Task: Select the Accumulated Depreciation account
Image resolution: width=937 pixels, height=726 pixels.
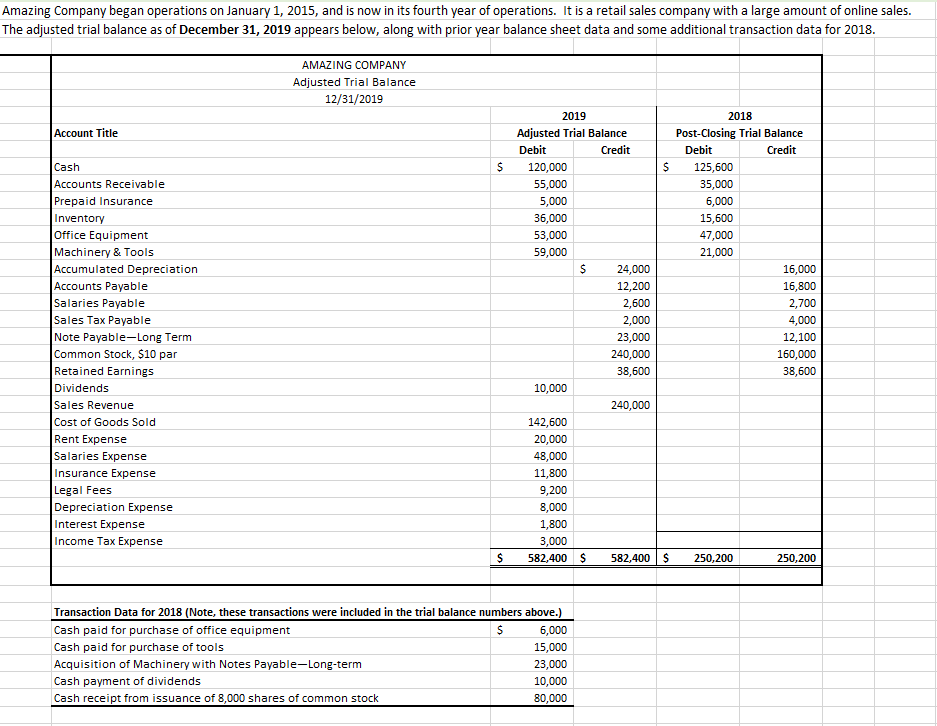Action: (124, 269)
